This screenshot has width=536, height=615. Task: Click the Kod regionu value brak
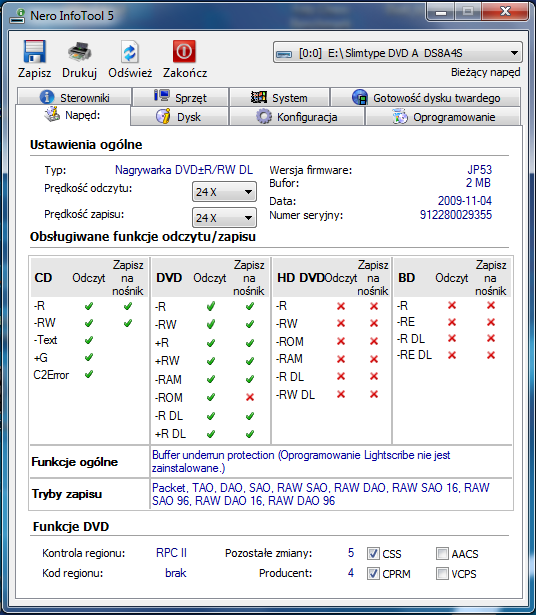[176, 573]
